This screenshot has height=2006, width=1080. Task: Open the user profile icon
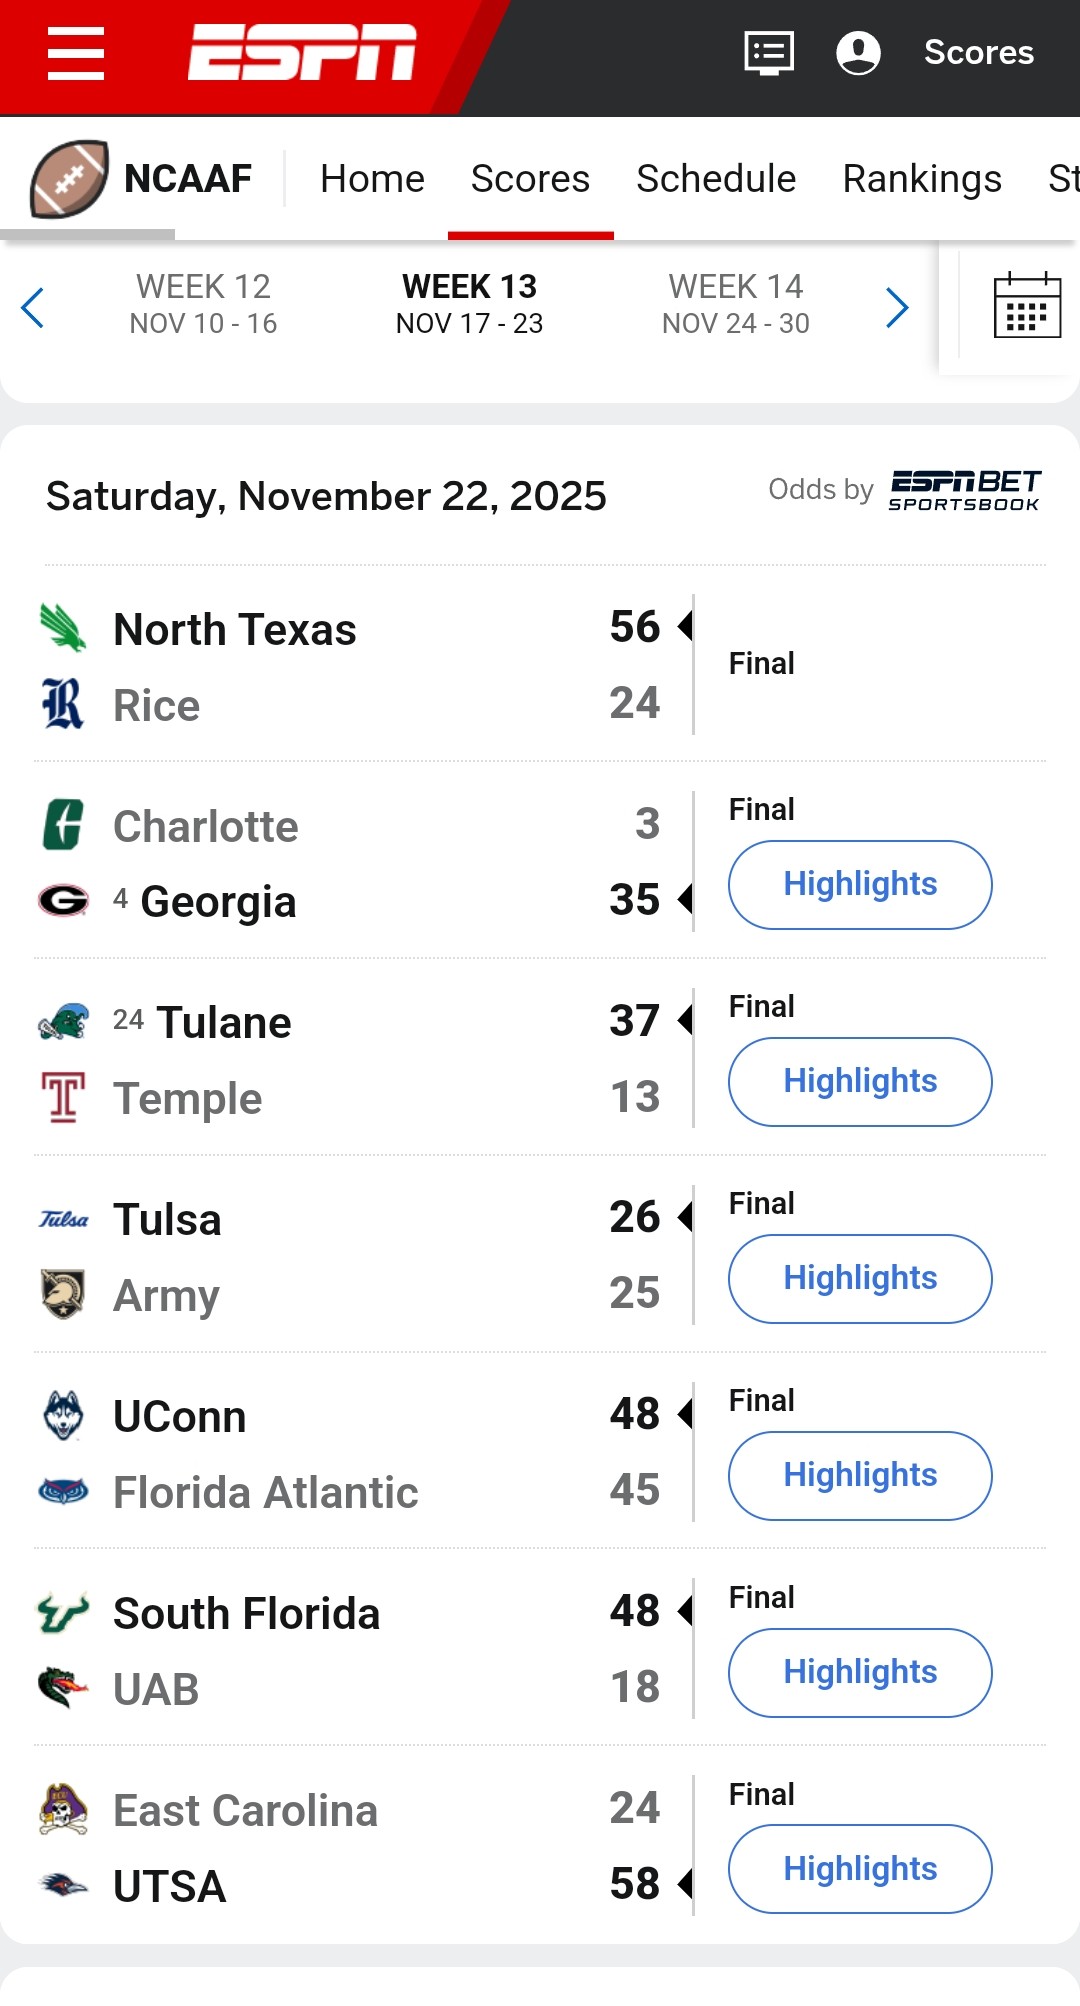[858, 53]
